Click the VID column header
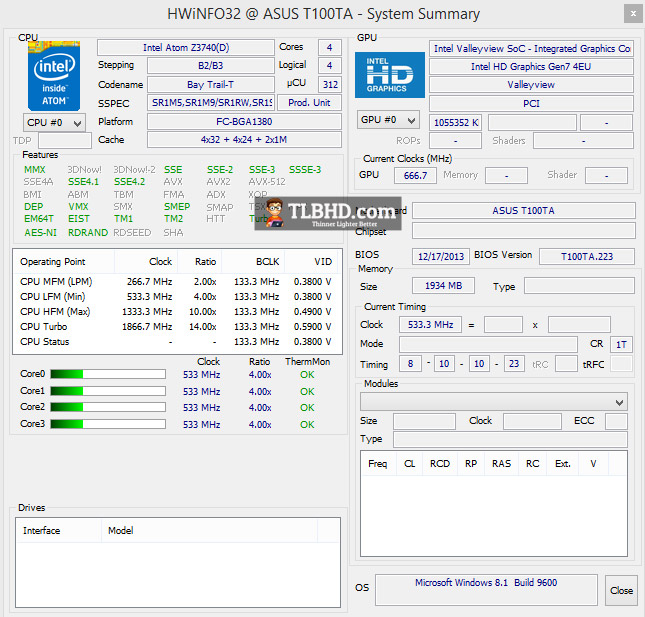 coord(311,262)
